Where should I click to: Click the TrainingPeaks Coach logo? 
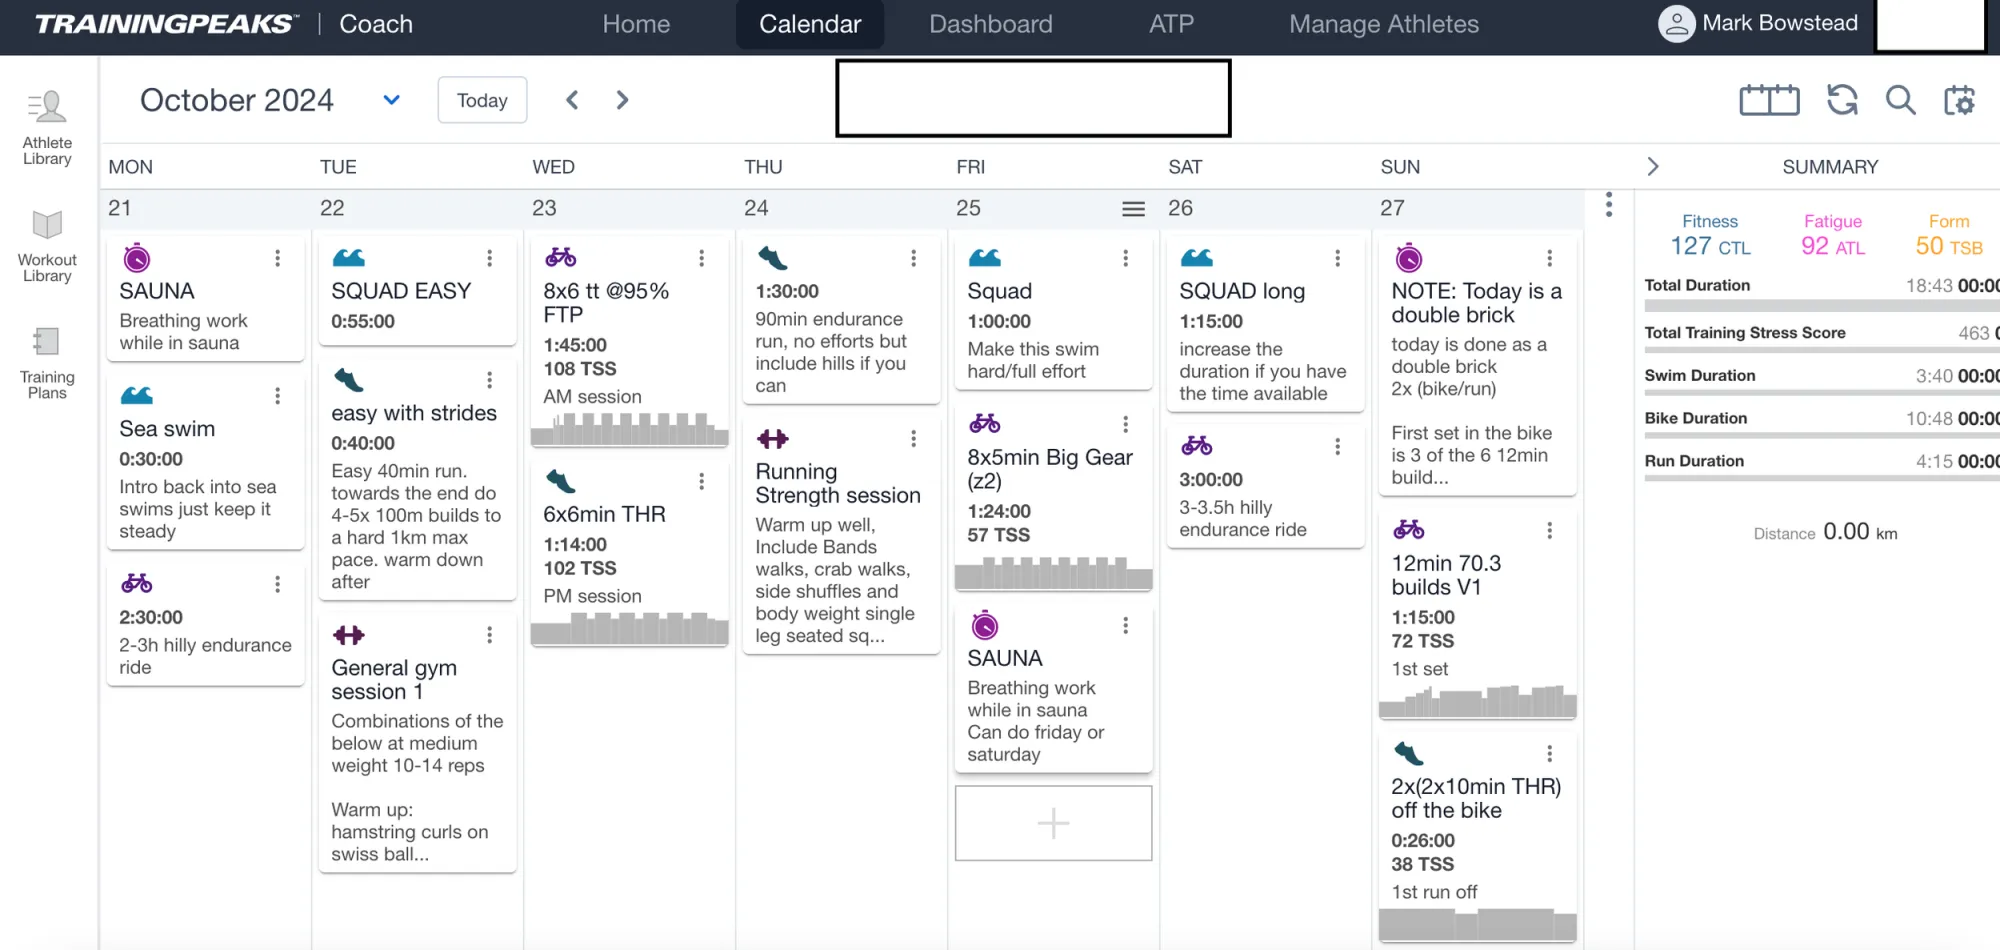pyautogui.click(x=224, y=24)
